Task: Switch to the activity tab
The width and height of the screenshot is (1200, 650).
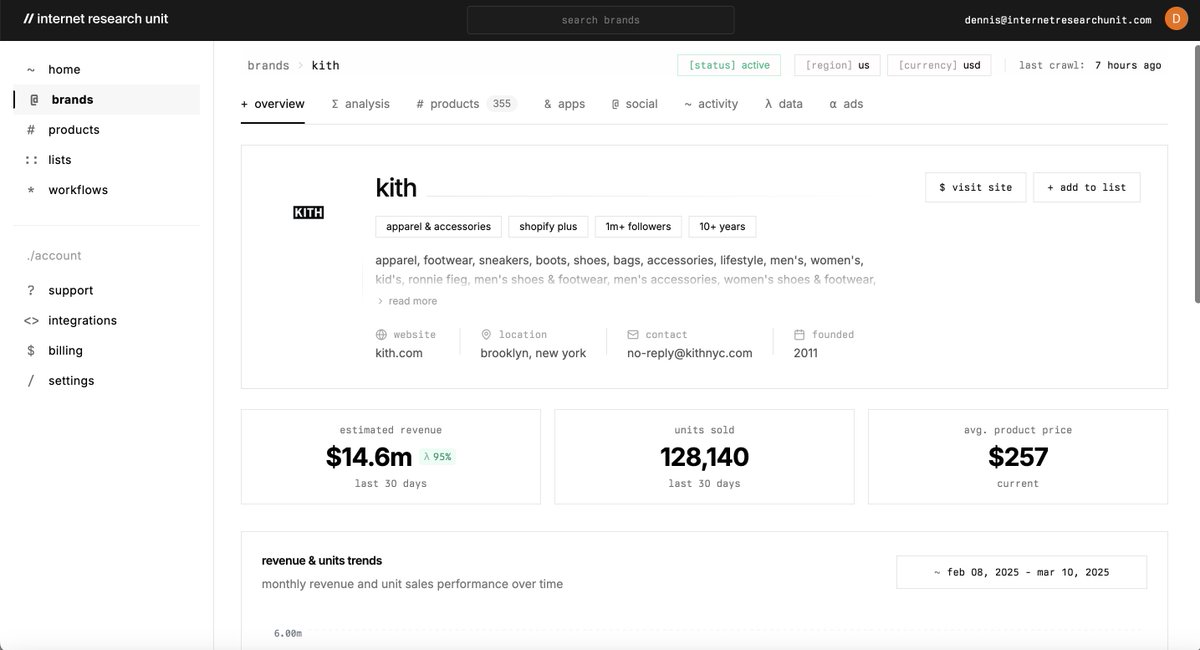Action: tap(711, 104)
